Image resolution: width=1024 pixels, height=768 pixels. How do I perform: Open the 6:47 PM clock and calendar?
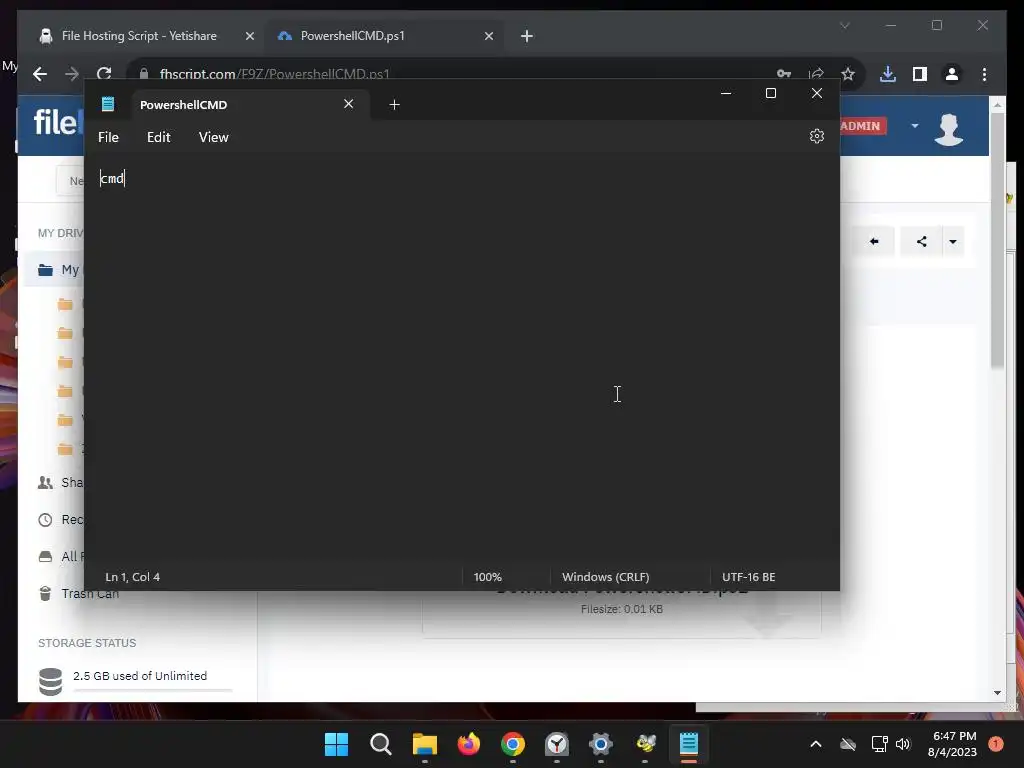(x=952, y=744)
